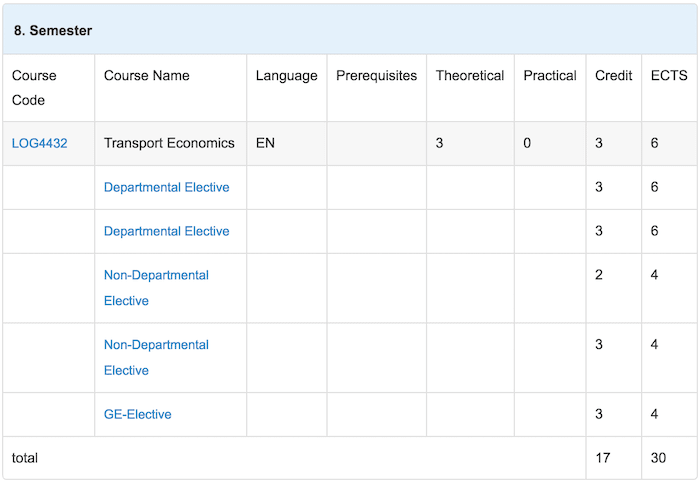This screenshot has width=700, height=482.
Task: Select the Theoretical column header
Action: (470, 88)
